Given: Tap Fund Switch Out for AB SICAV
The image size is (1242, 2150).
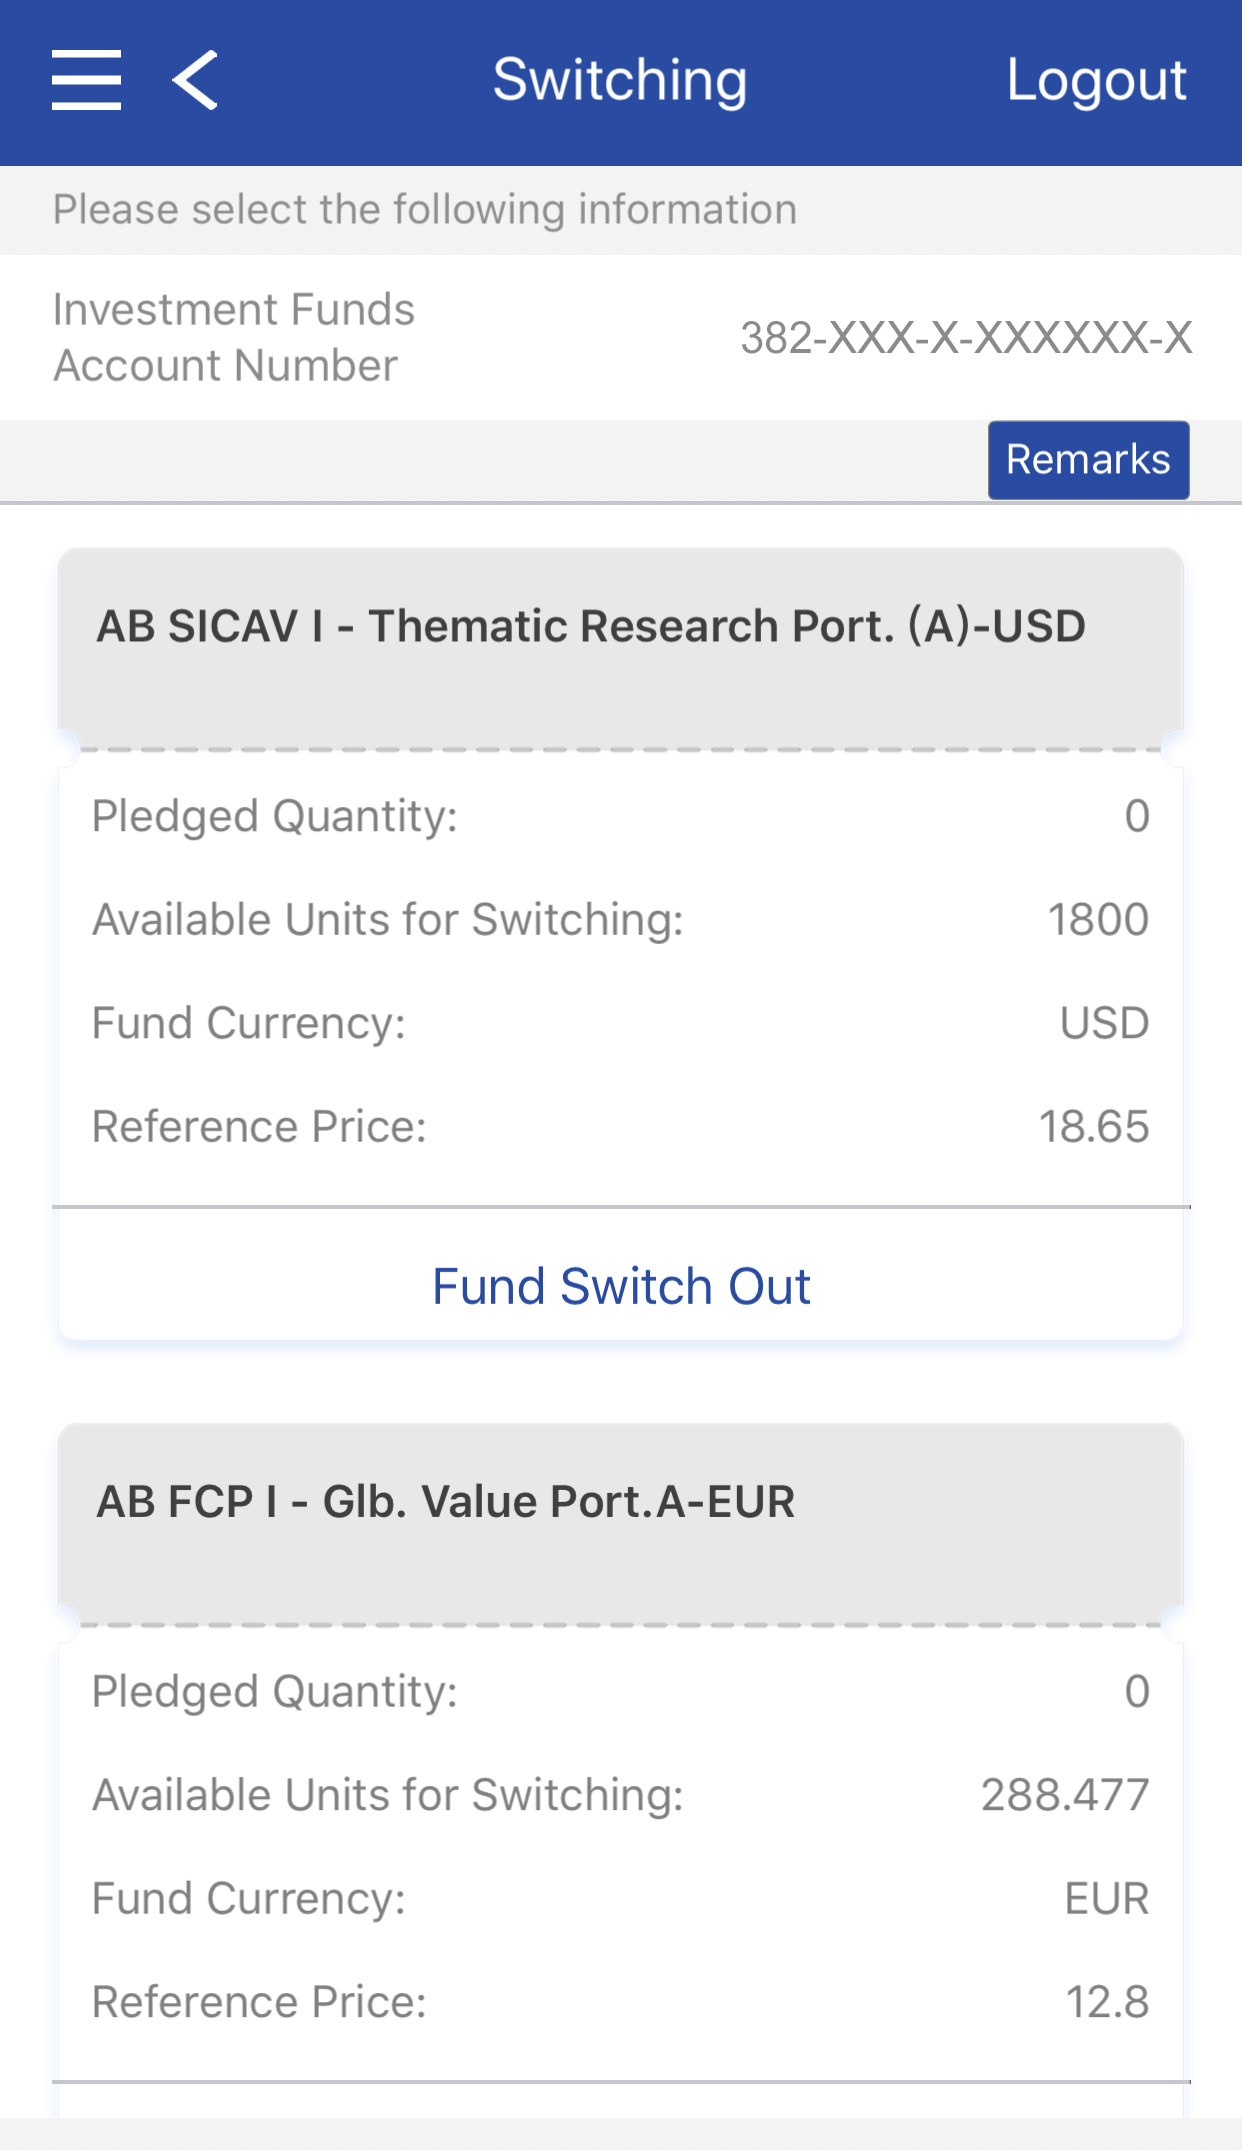Looking at the screenshot, I should point(621,1286).
